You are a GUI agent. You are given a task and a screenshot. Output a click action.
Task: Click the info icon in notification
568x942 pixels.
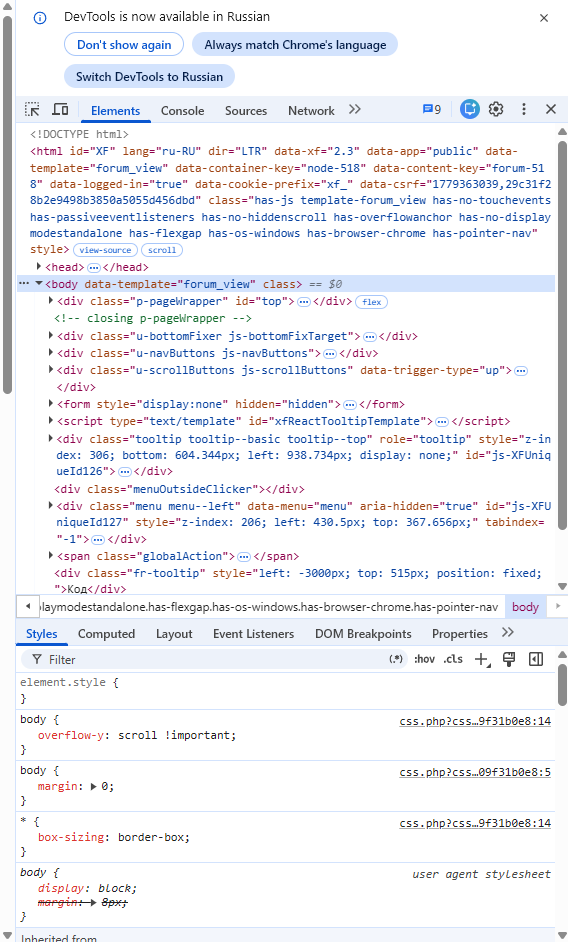[x=40, y=18]
